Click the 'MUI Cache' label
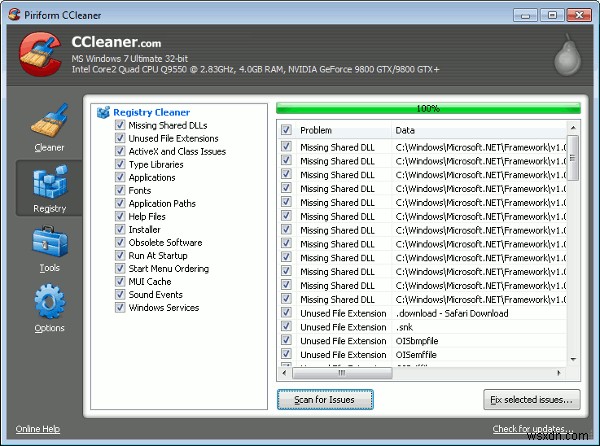Image resolution: width=600 pixels, height=446 pixels. [x=150, y=282]
